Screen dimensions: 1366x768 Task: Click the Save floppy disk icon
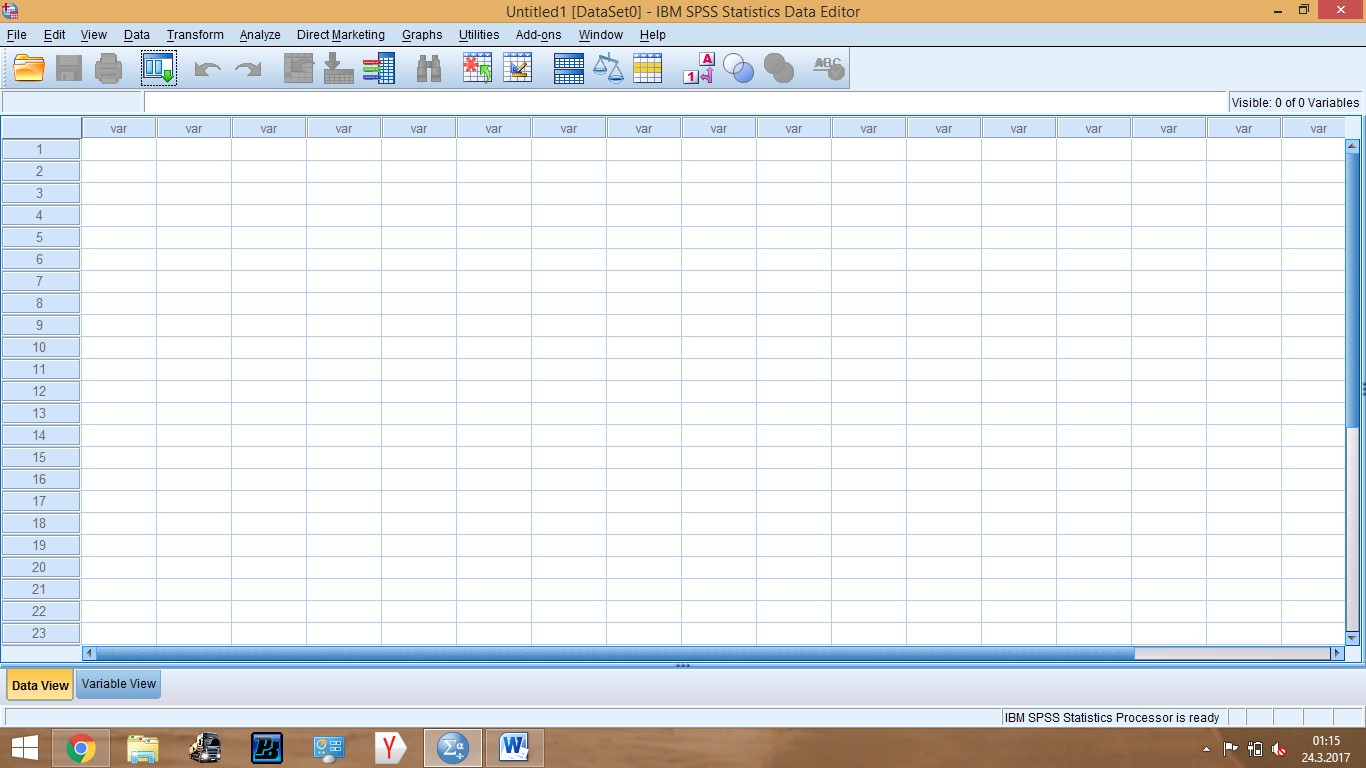pos(69,68)
